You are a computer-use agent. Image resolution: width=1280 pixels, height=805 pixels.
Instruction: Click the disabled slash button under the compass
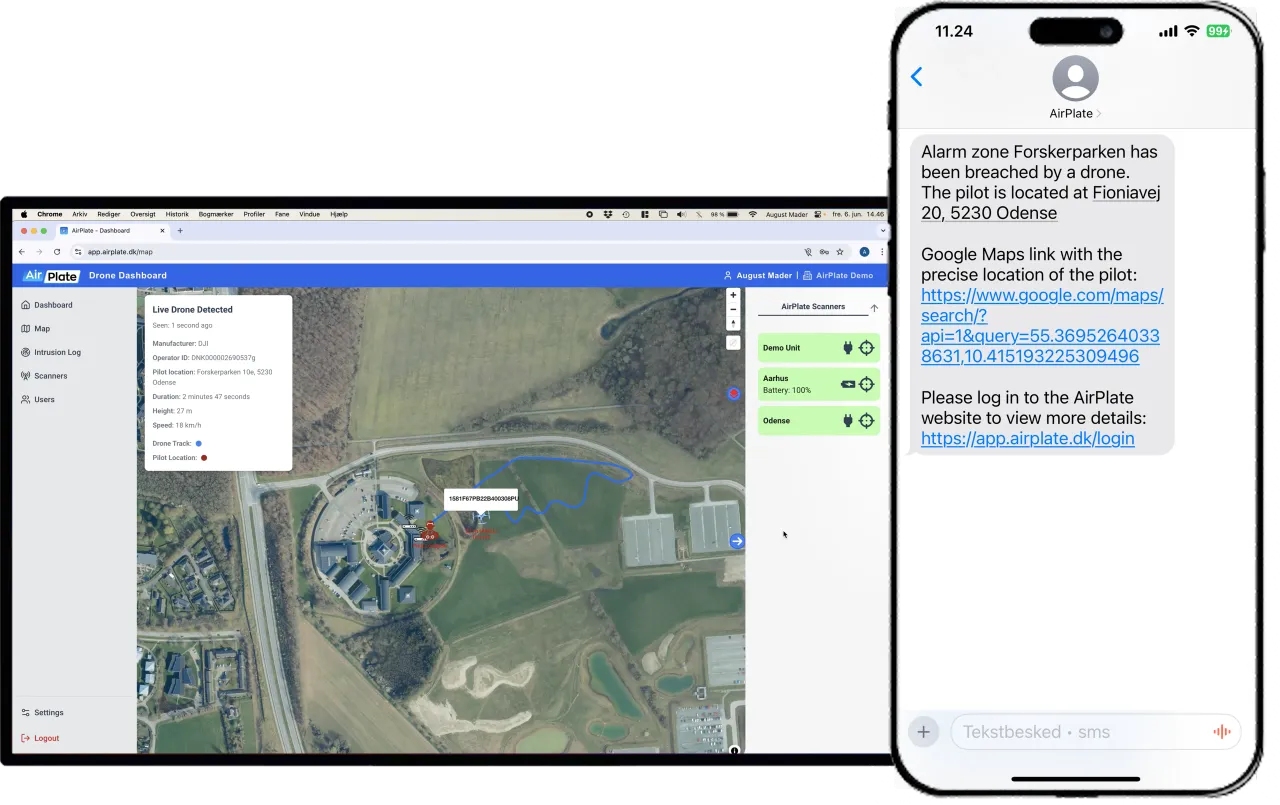pyautogui.click(x=733, y=343)
